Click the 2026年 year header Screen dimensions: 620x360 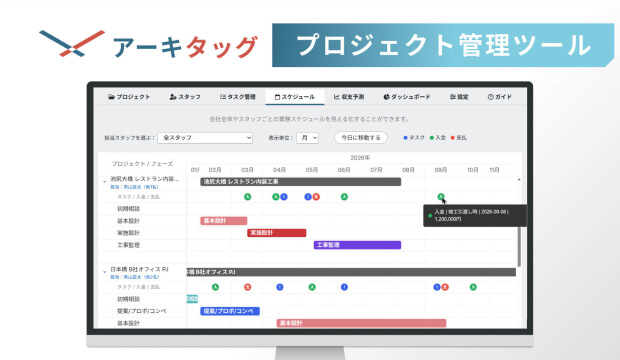[x=360, y=158]
